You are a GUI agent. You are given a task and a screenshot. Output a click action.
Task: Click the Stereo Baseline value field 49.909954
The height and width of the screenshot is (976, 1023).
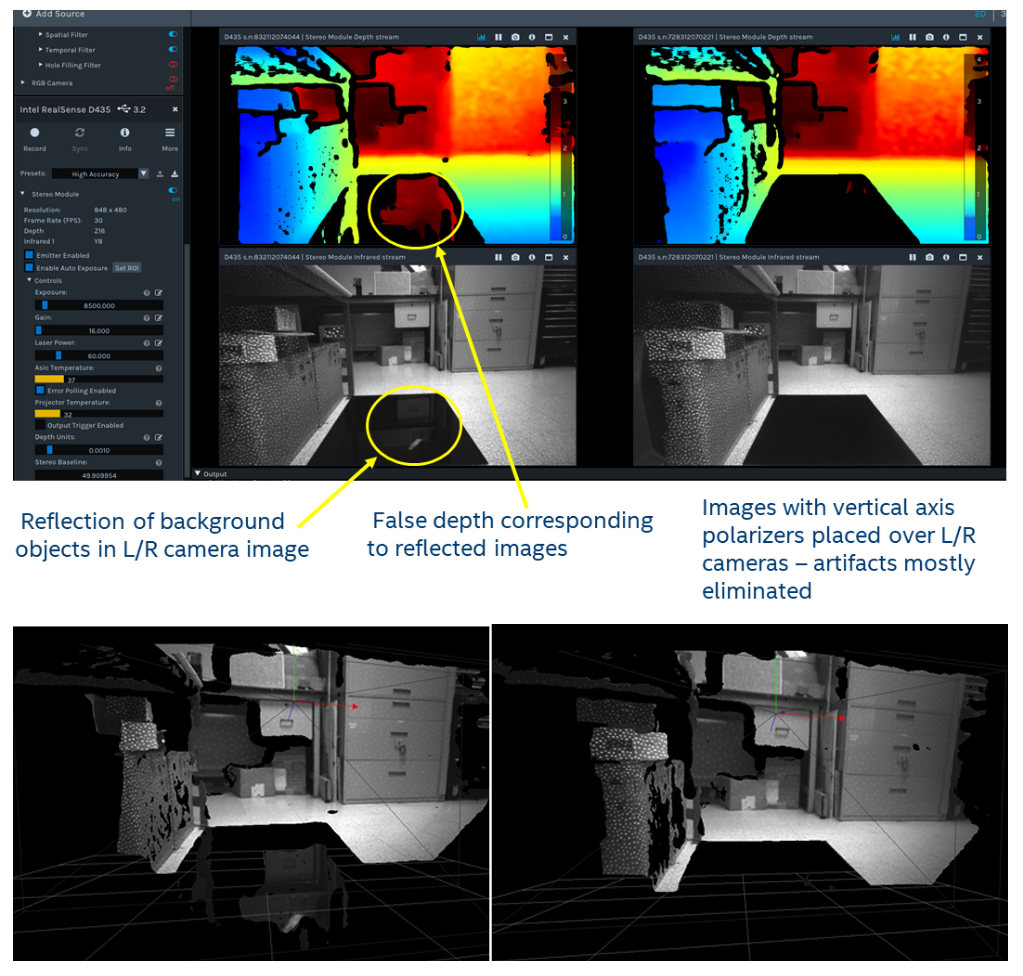pyautogui.click(x=99, y=475)
